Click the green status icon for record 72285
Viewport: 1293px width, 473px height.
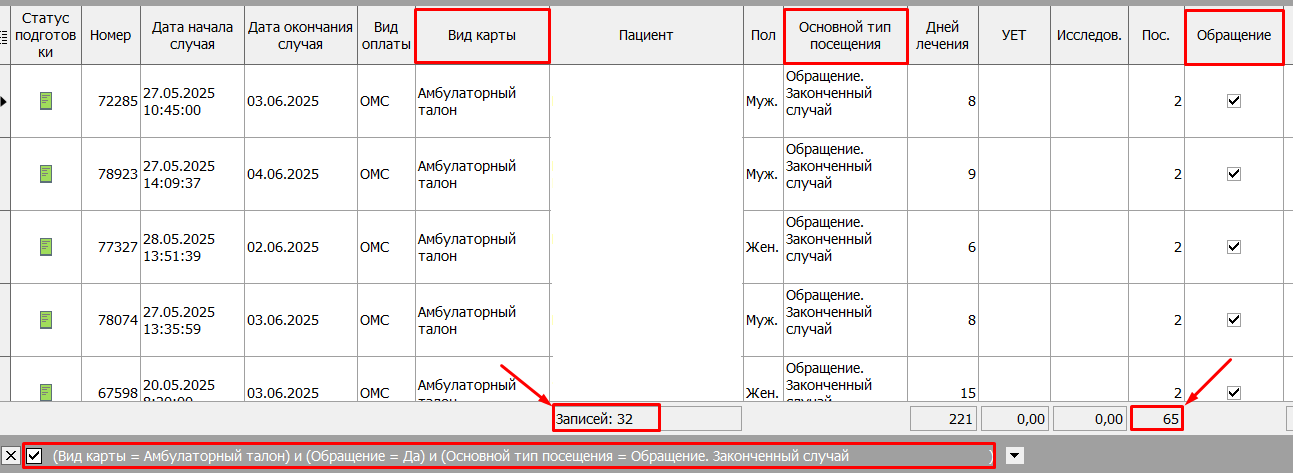point(45,101)
